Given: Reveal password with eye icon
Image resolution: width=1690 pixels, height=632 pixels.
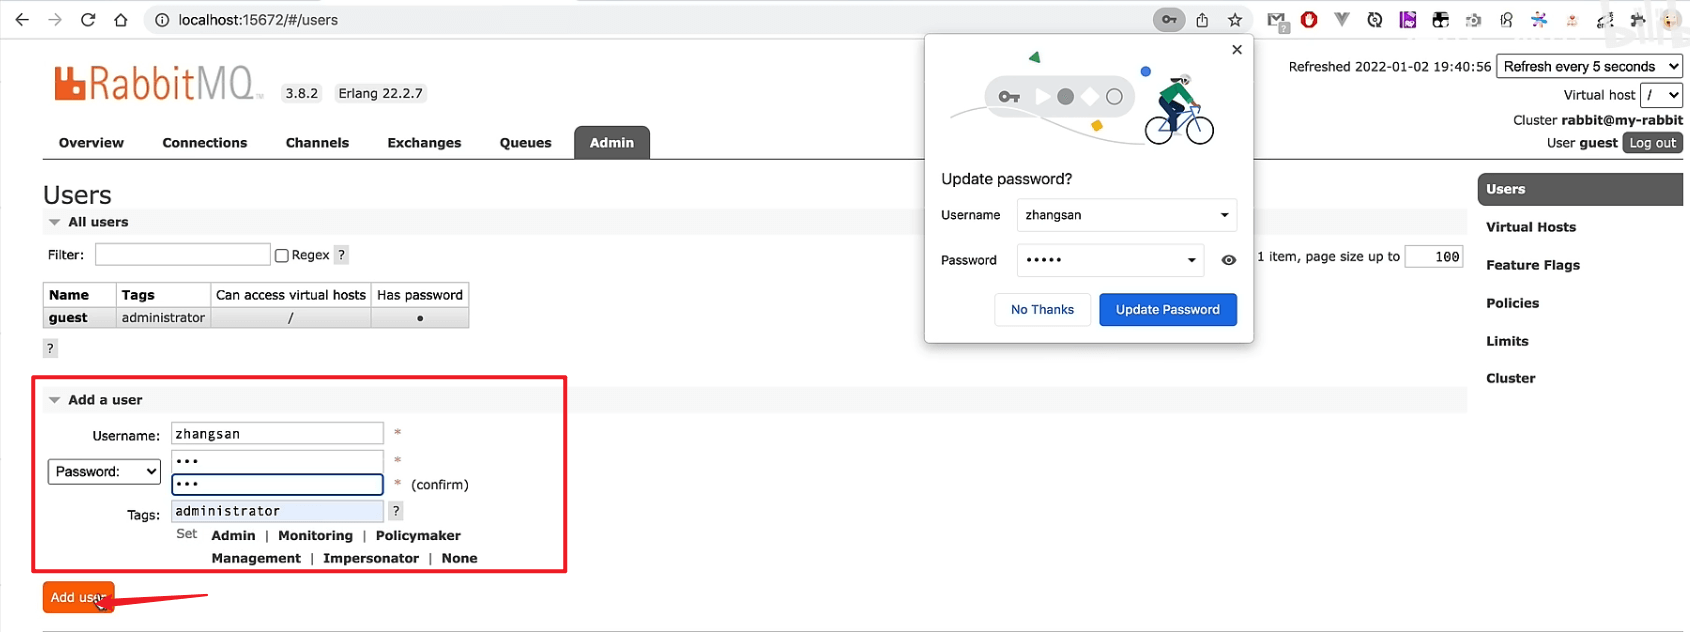Looking at the screenshot, I should (1229, 260).
